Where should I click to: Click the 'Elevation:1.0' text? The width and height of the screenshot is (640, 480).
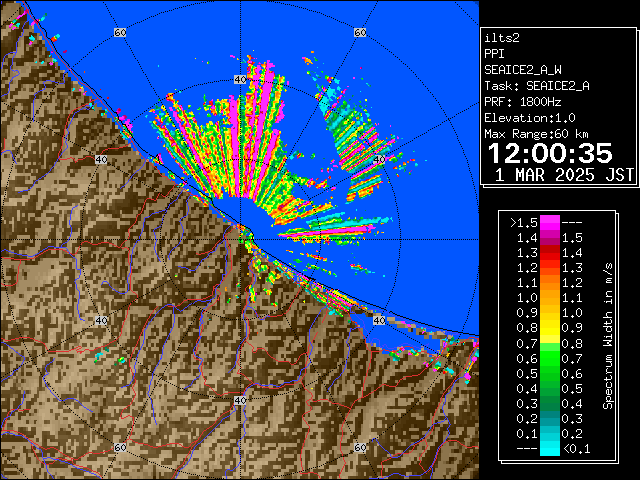tap(530, 118)
